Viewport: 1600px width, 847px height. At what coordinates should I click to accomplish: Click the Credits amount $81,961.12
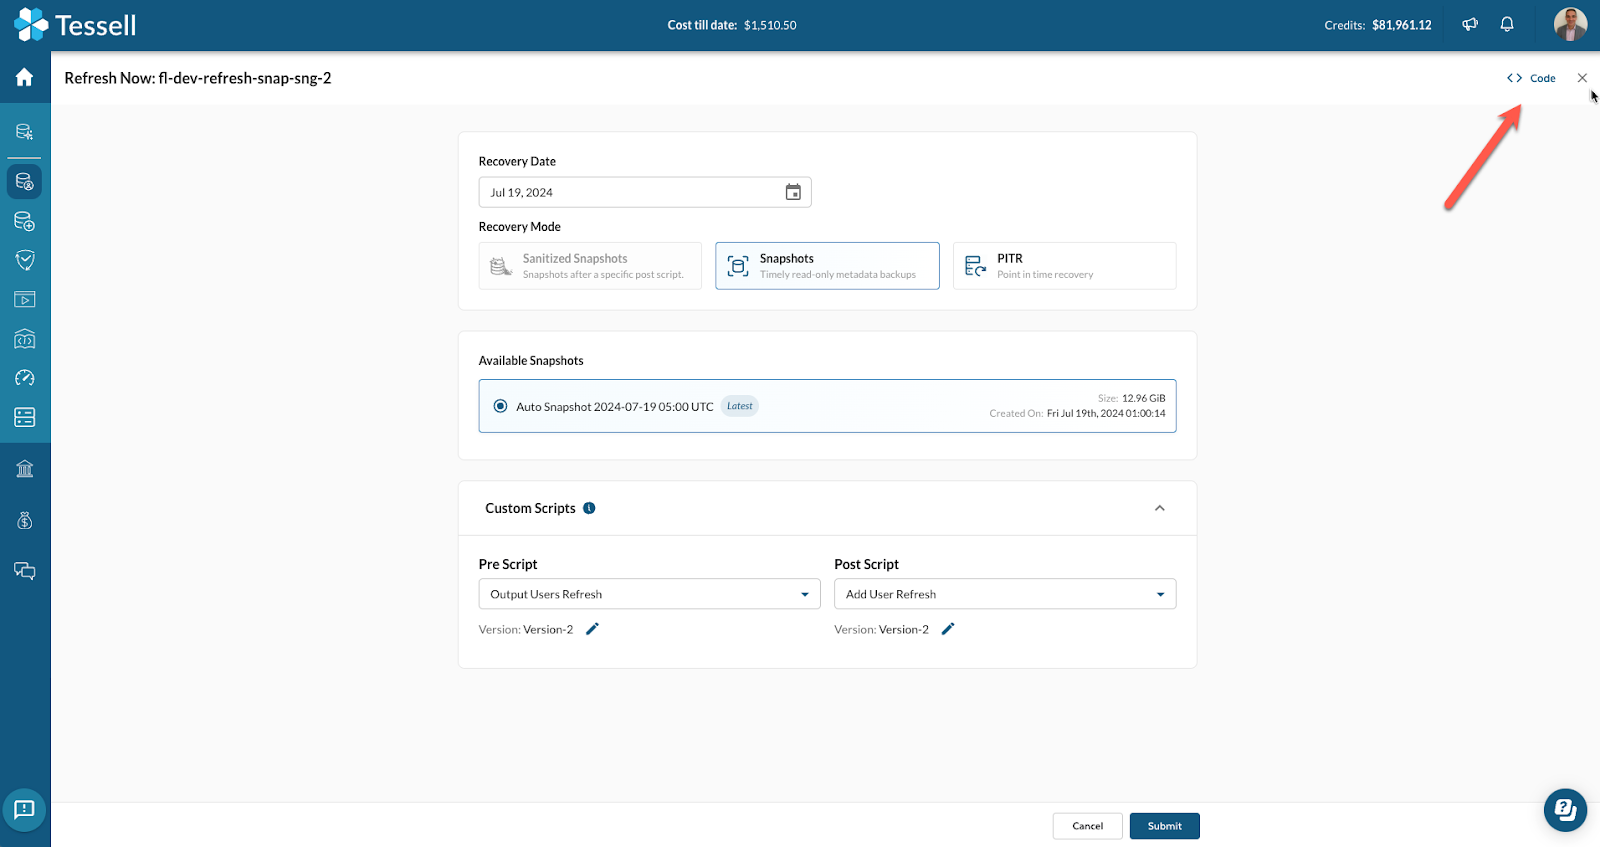click(x=1401, y=25)
